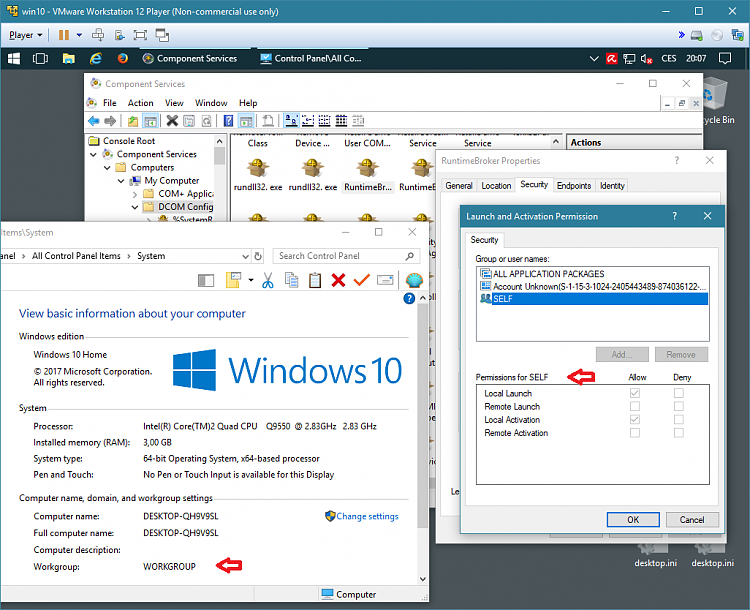Toggle Allow checkbox for Local Activation
This screenshot has height=610, width=750.
[x=635, y=420]
